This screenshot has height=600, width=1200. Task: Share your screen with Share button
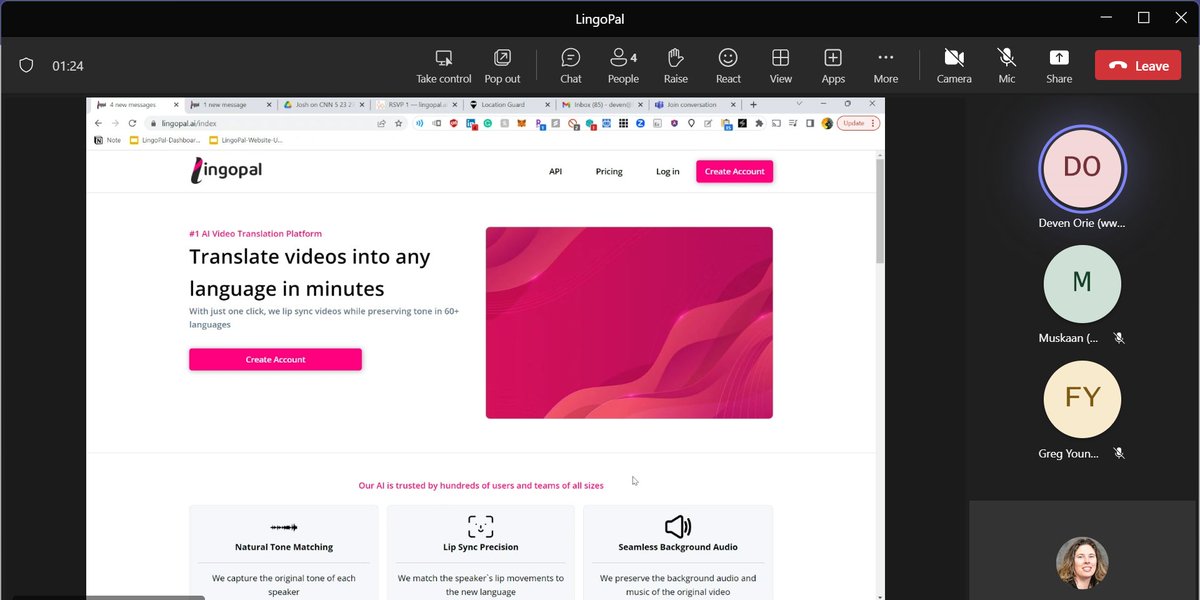click(x=1059, y=66)
